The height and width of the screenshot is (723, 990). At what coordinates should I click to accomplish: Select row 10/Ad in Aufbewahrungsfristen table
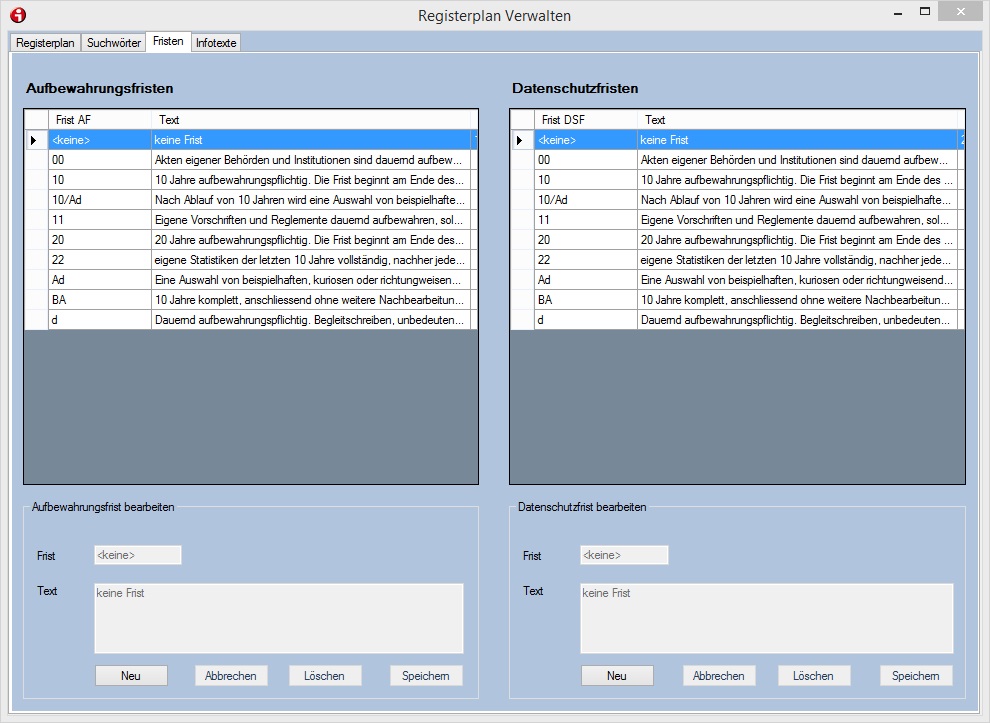[100, 200]
